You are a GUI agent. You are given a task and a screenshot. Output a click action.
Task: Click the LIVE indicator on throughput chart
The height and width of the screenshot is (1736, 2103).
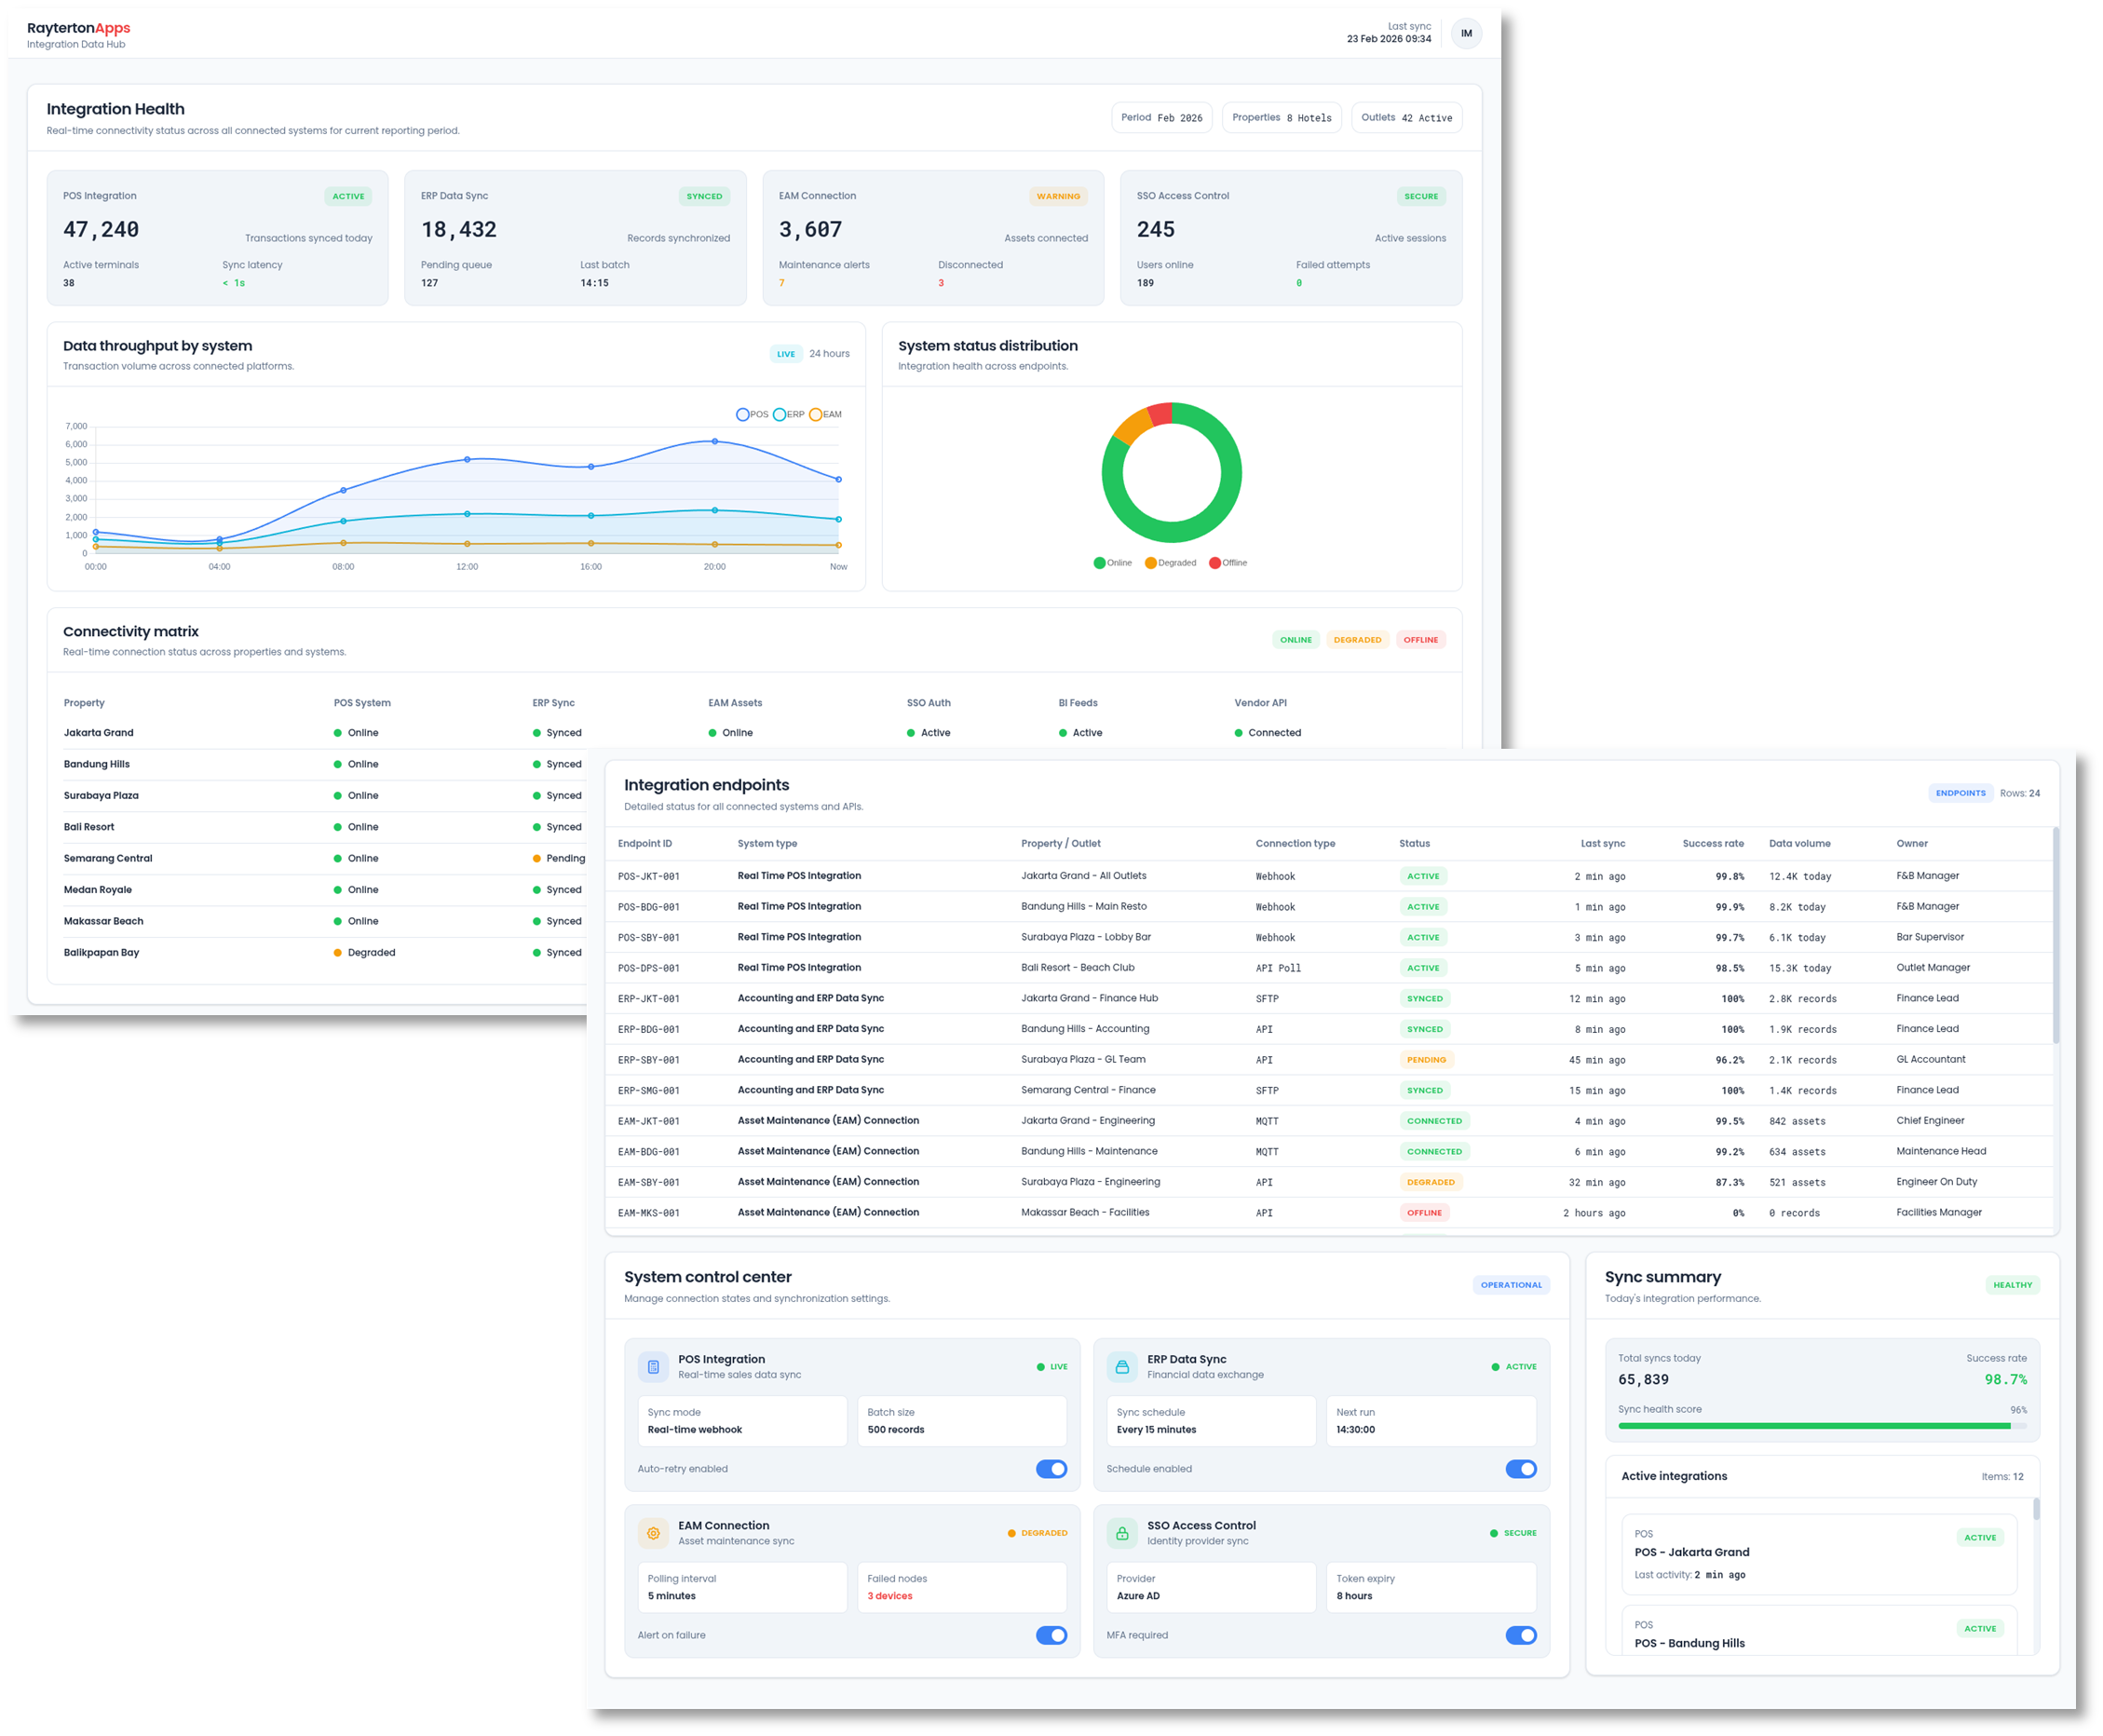(x=786, y=353)
